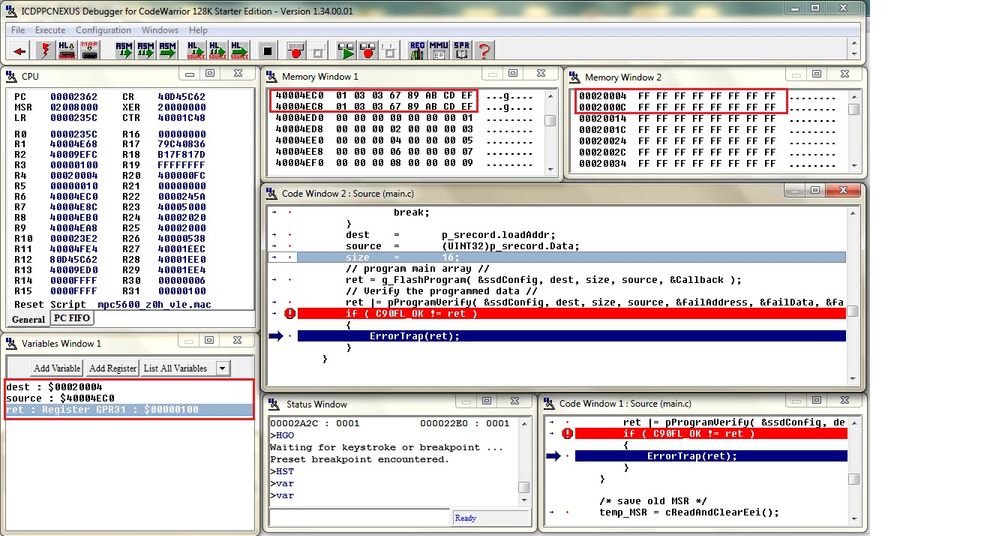
Task: Open the SPR special registers icon
Action: tap(461, 50)
